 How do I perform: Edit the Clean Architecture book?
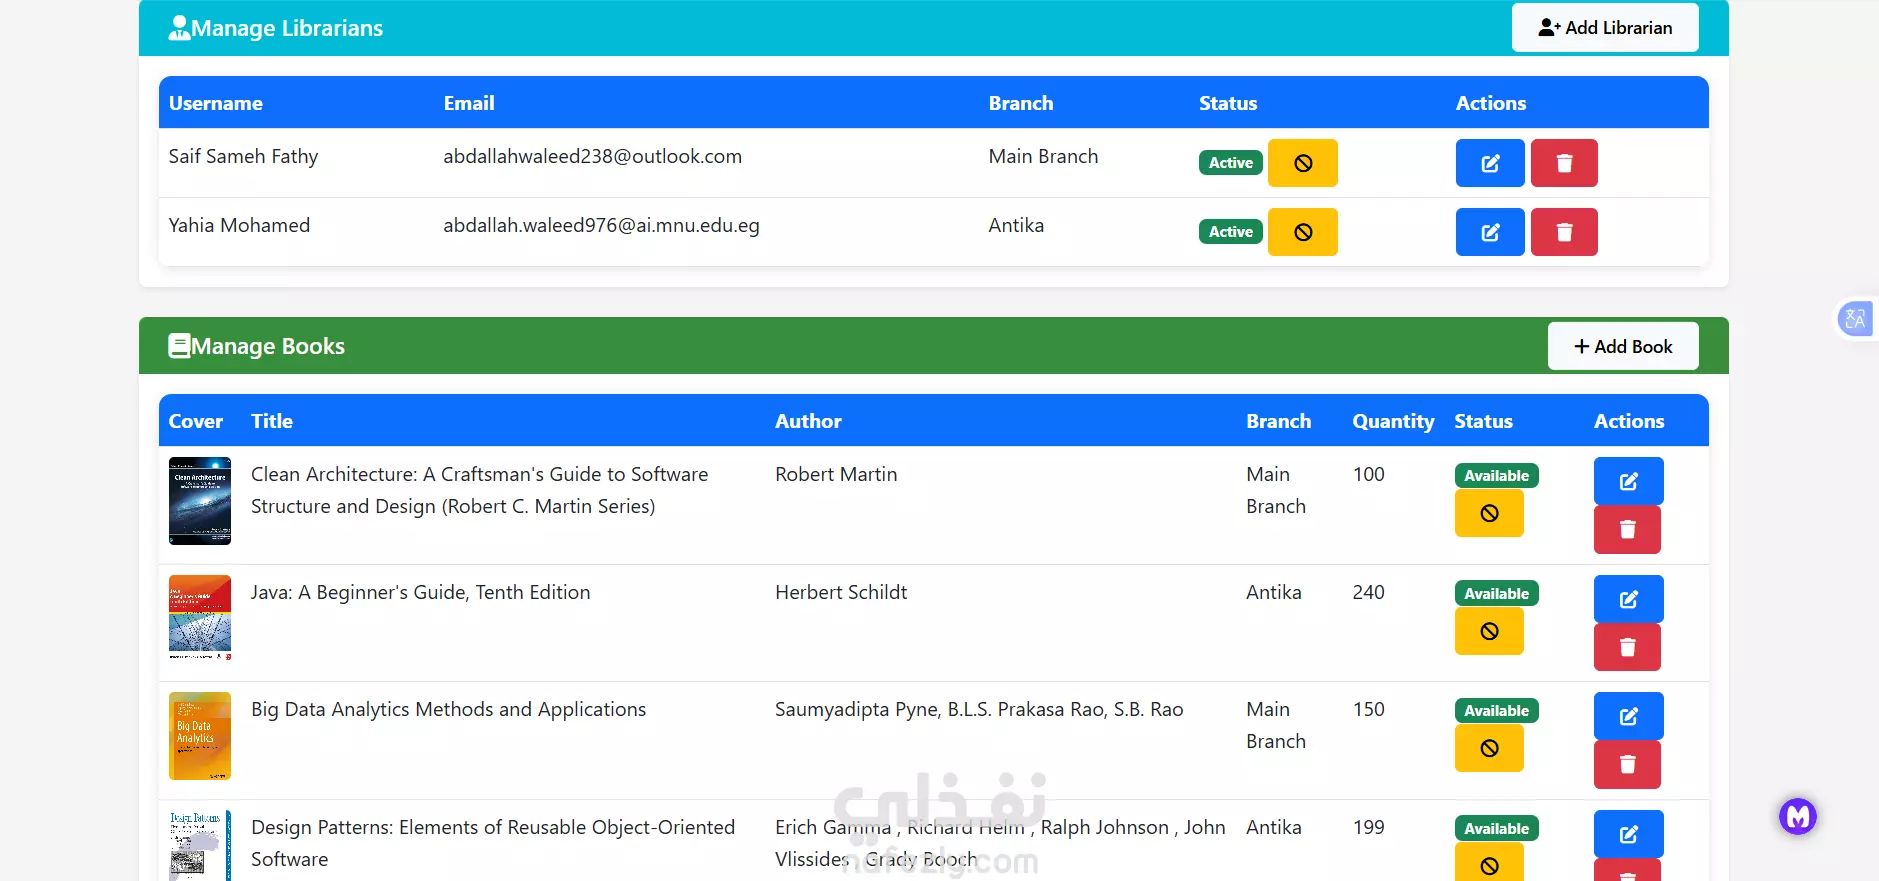[1628, 481]
